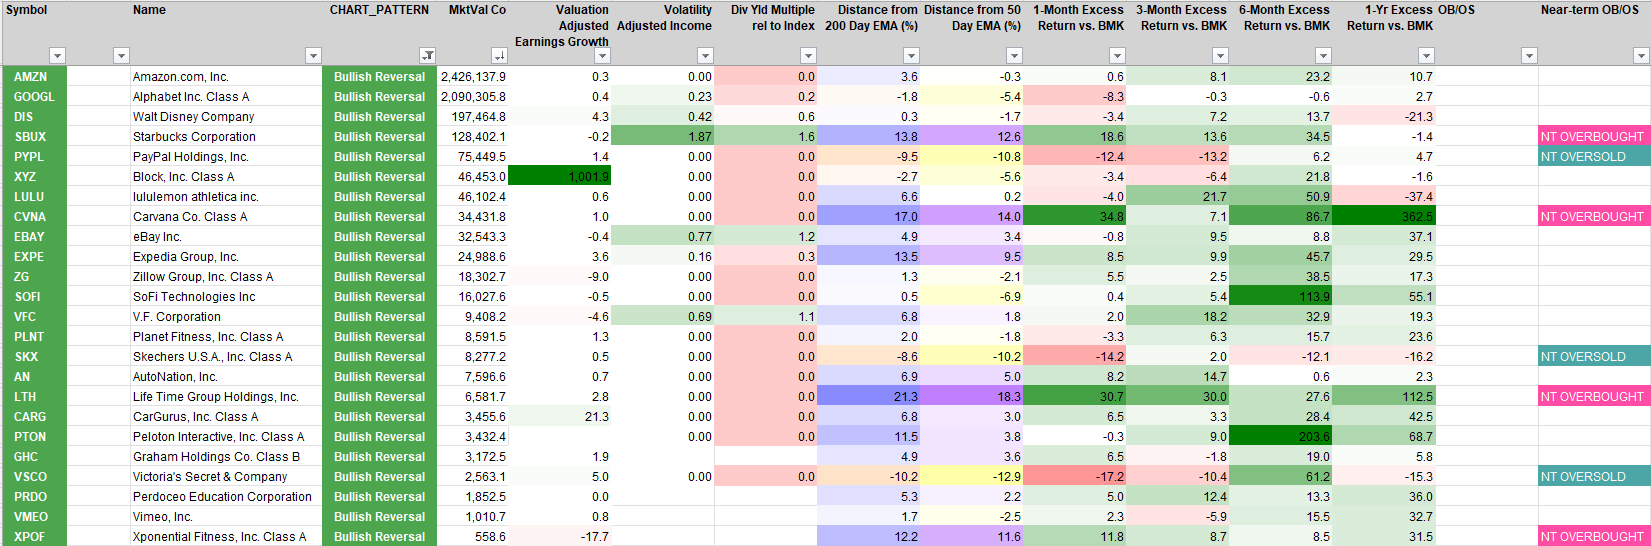The width and height of the screenshot is (1651, 546).
Task: Open 3-Month Excess Return filter dropdown
Action: point(1220,56)
